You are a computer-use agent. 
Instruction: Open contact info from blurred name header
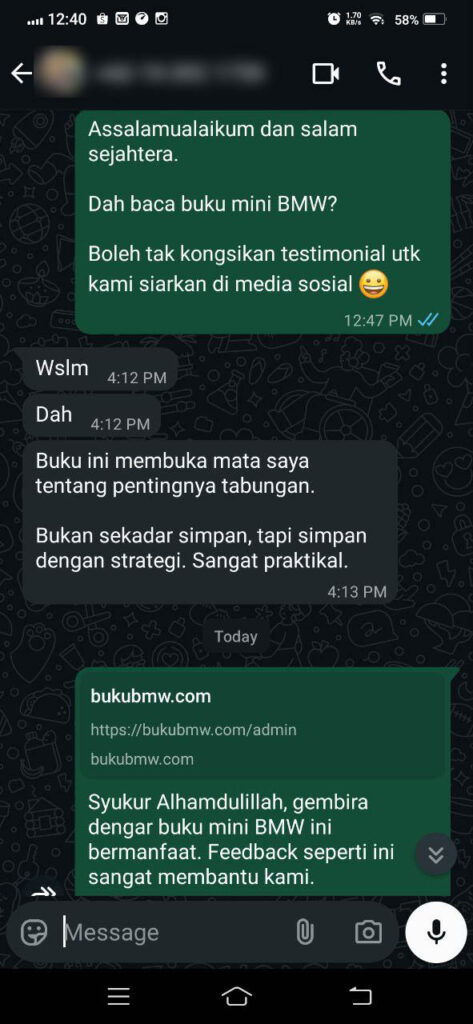pyautogui.click(x=180, y=74)
